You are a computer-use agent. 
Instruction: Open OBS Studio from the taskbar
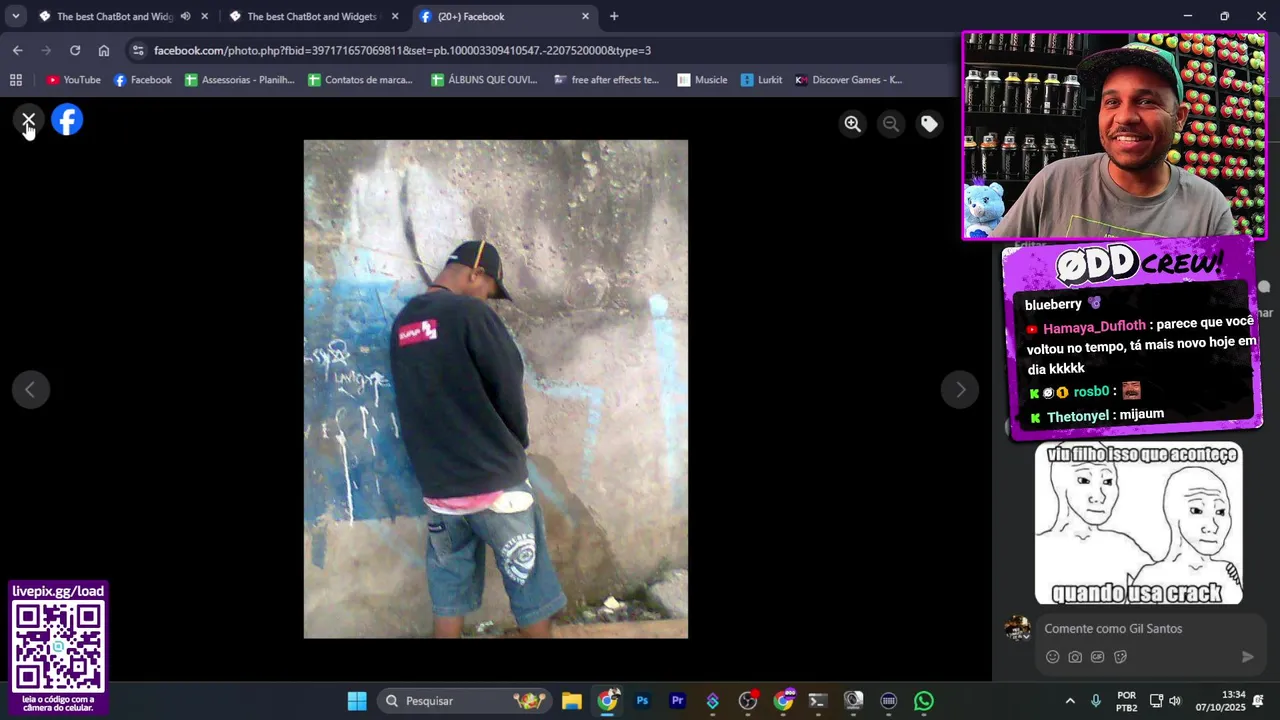pos(748,701)
